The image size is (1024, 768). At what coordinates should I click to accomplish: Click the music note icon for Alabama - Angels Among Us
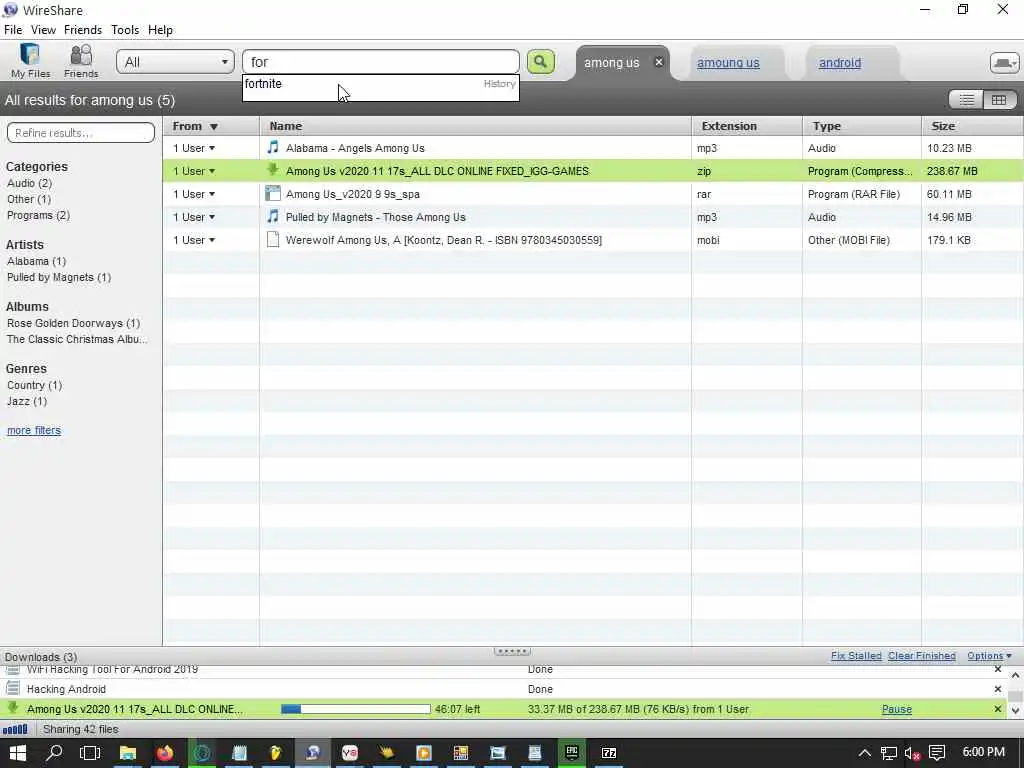[273, 148]
